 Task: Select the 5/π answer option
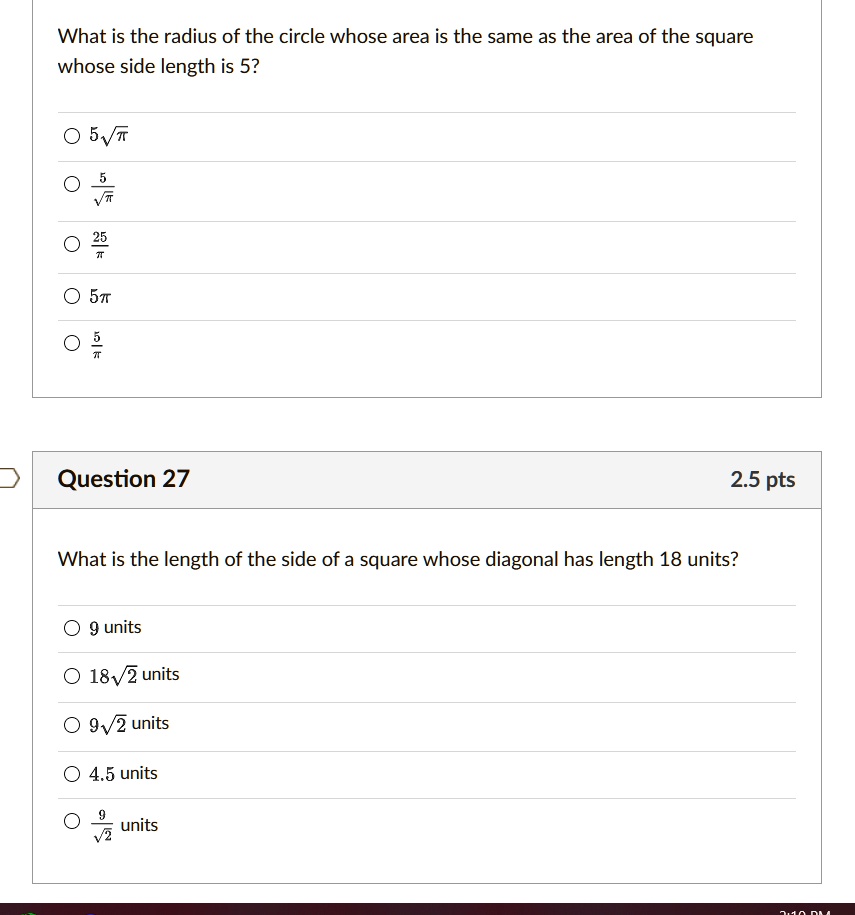pos(71,343)
